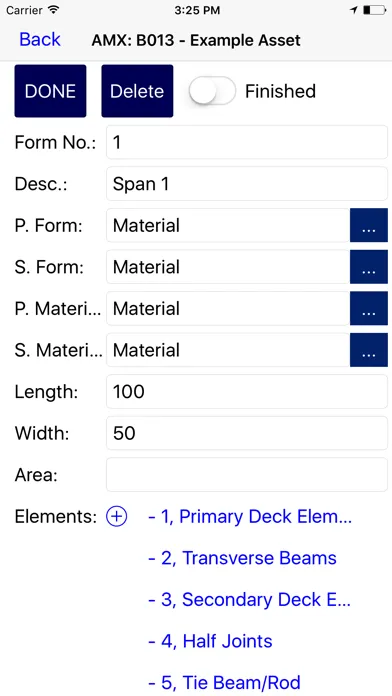Edit the Desc. field showing Span 1

click(x=247, y=184)
